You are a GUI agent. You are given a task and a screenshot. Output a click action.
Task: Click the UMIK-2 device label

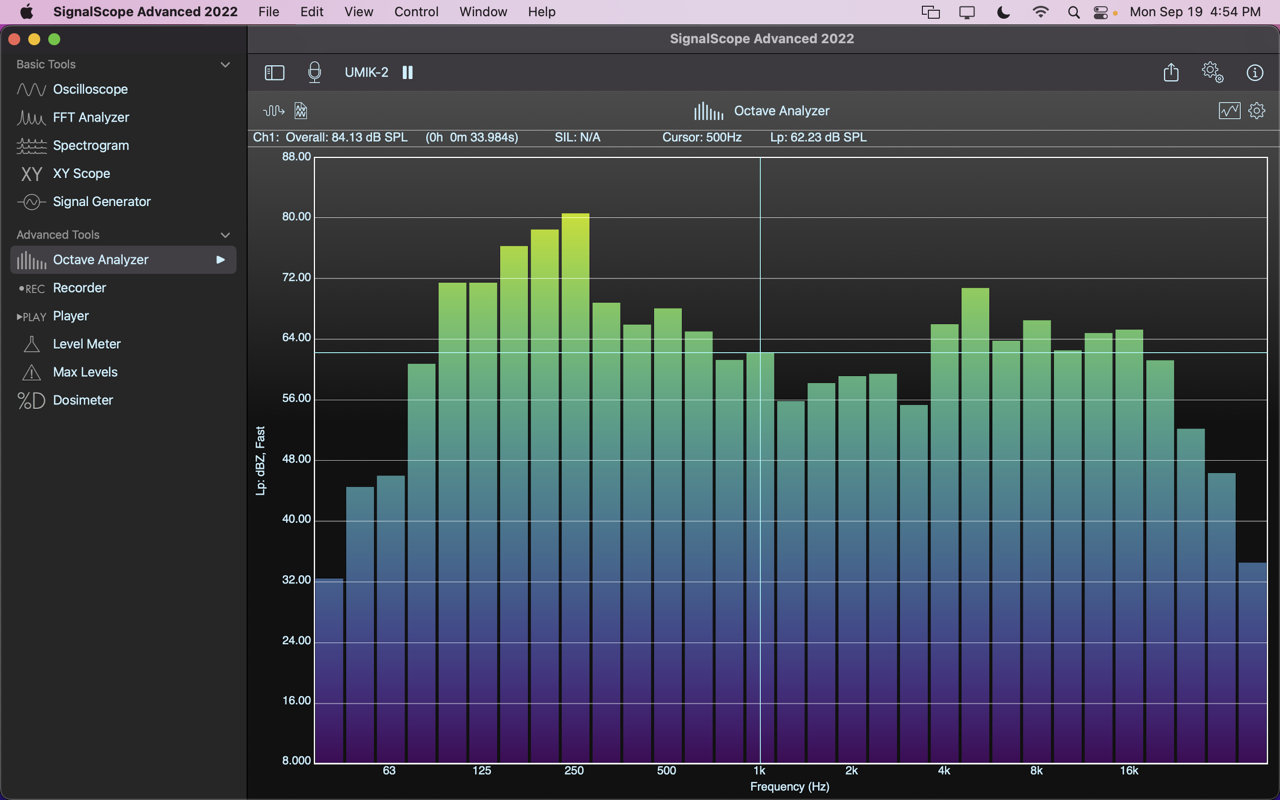click(x=366, y=72)
